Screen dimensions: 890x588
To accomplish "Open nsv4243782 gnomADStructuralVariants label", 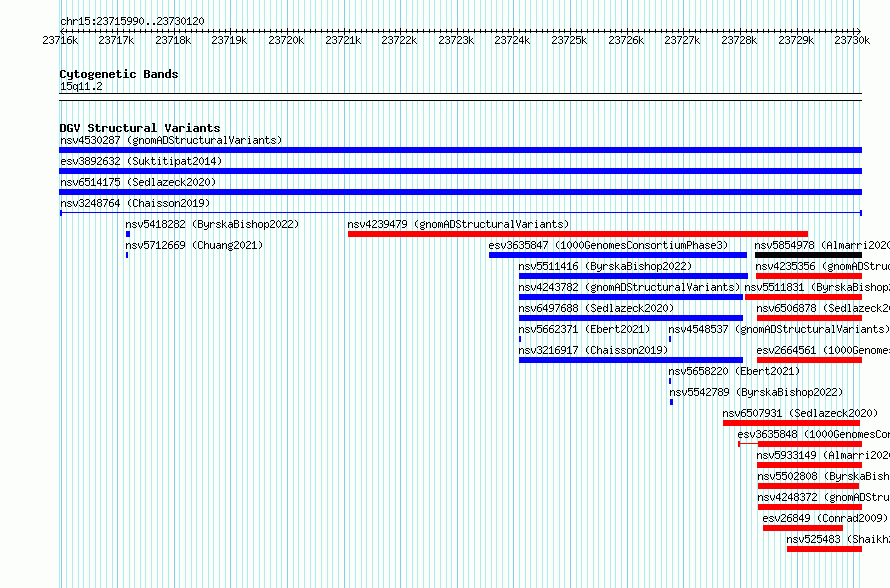I will 629,287.
